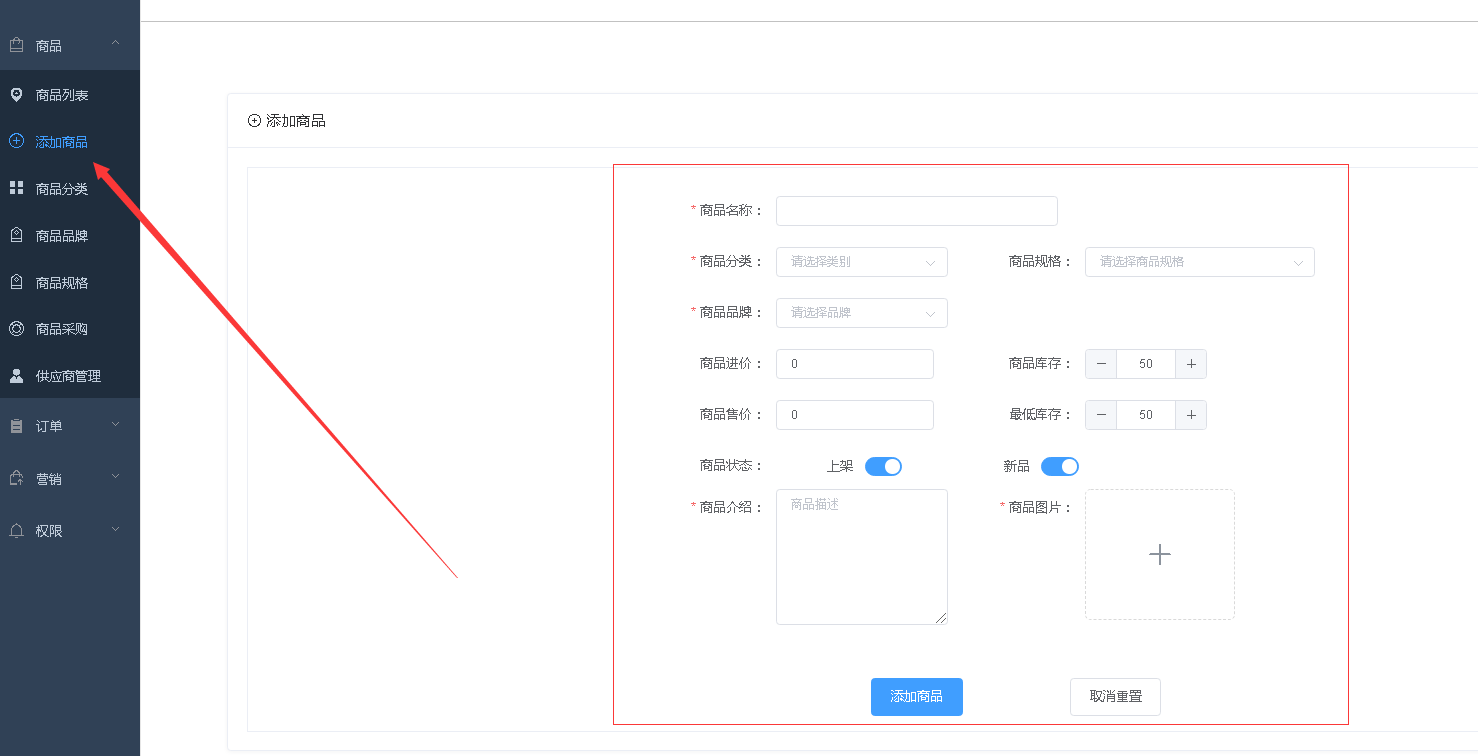The width and height of the screenshot is (1478, 756).
Task: Click inside the 商品名称 input field
Action: [x=916, y=211]
